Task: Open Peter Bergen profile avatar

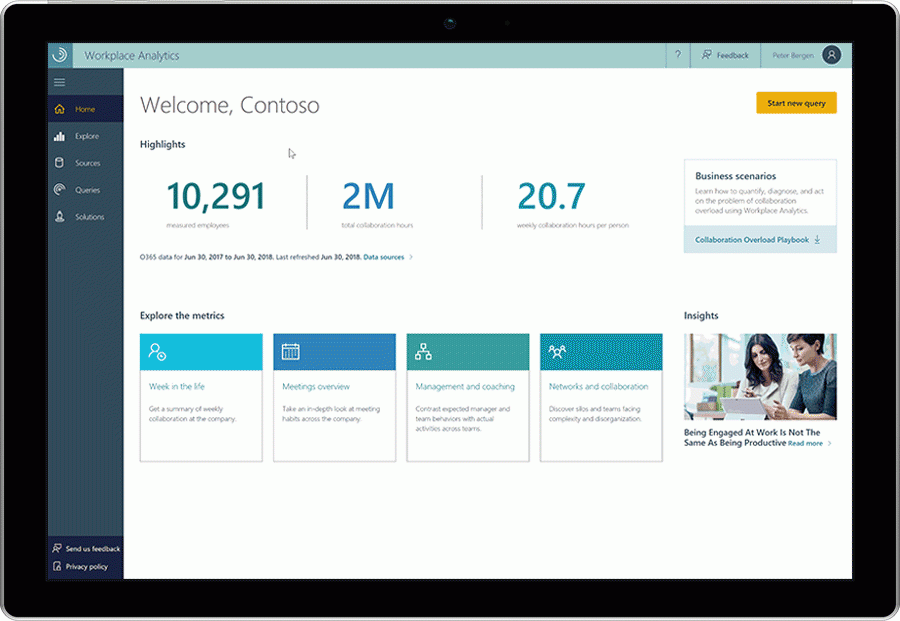Action: [831, 55]
